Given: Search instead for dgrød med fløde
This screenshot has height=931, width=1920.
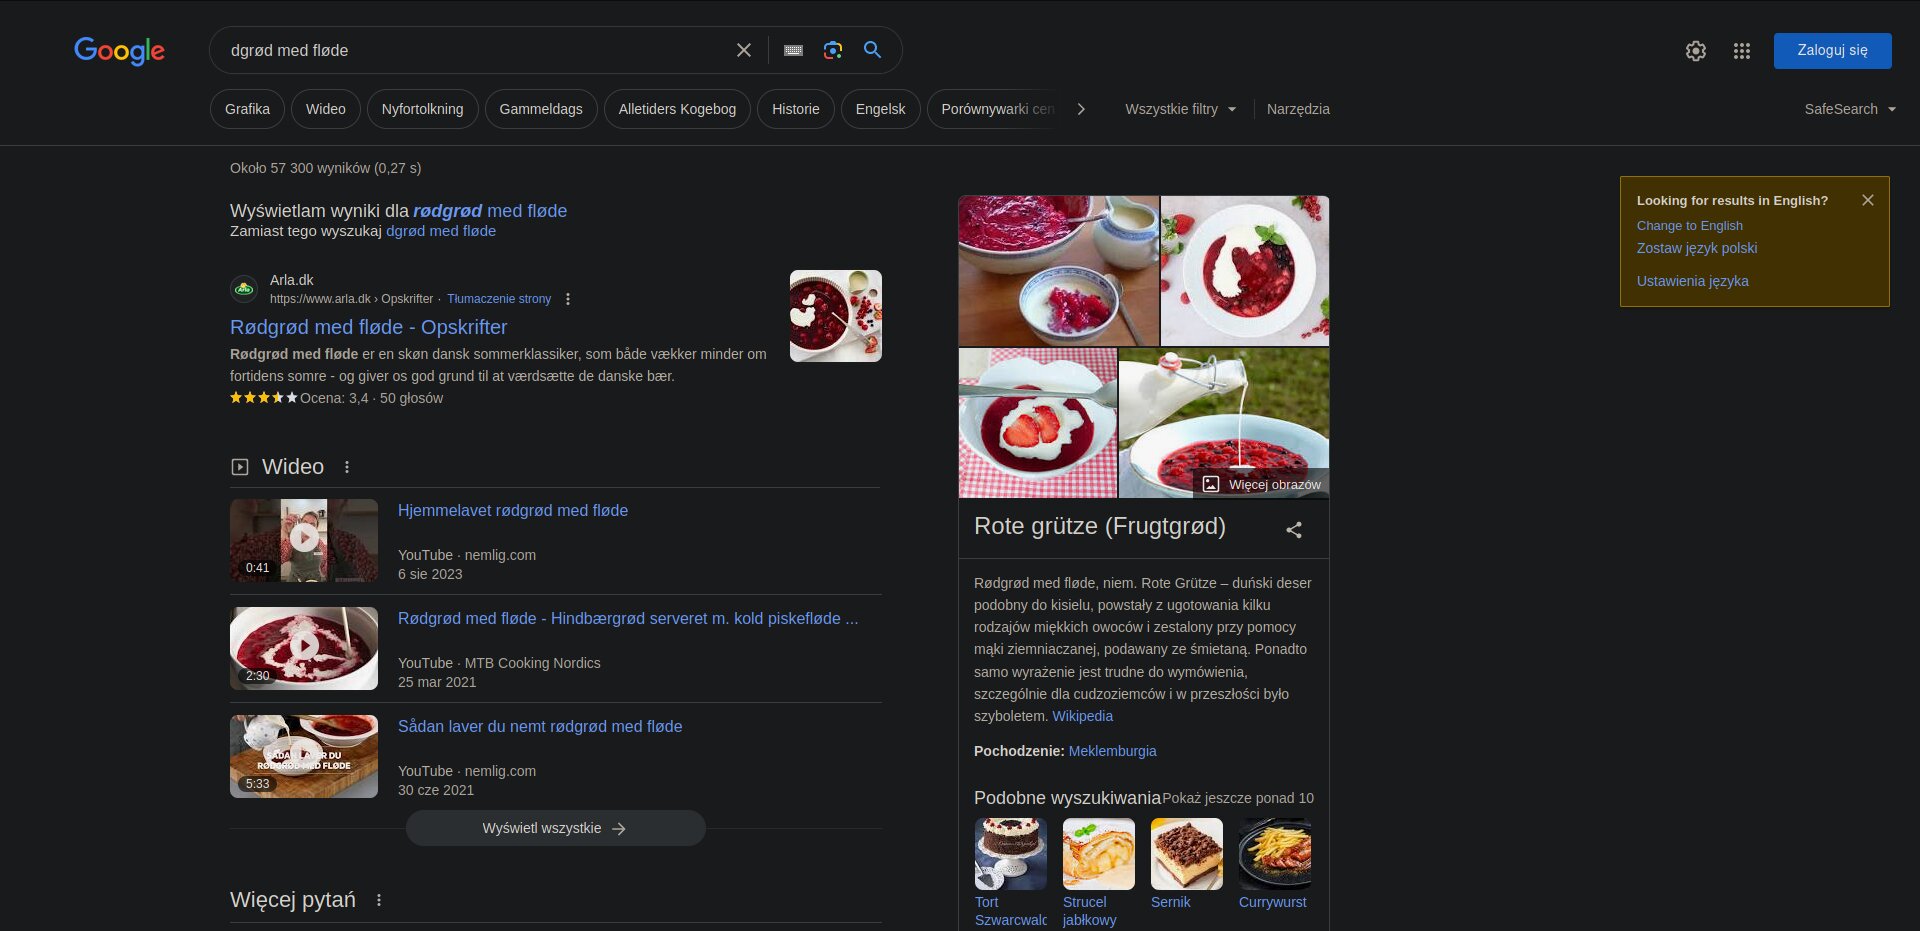Looking at the screenshot, I should pyautogui.click(x=441, y=231).
